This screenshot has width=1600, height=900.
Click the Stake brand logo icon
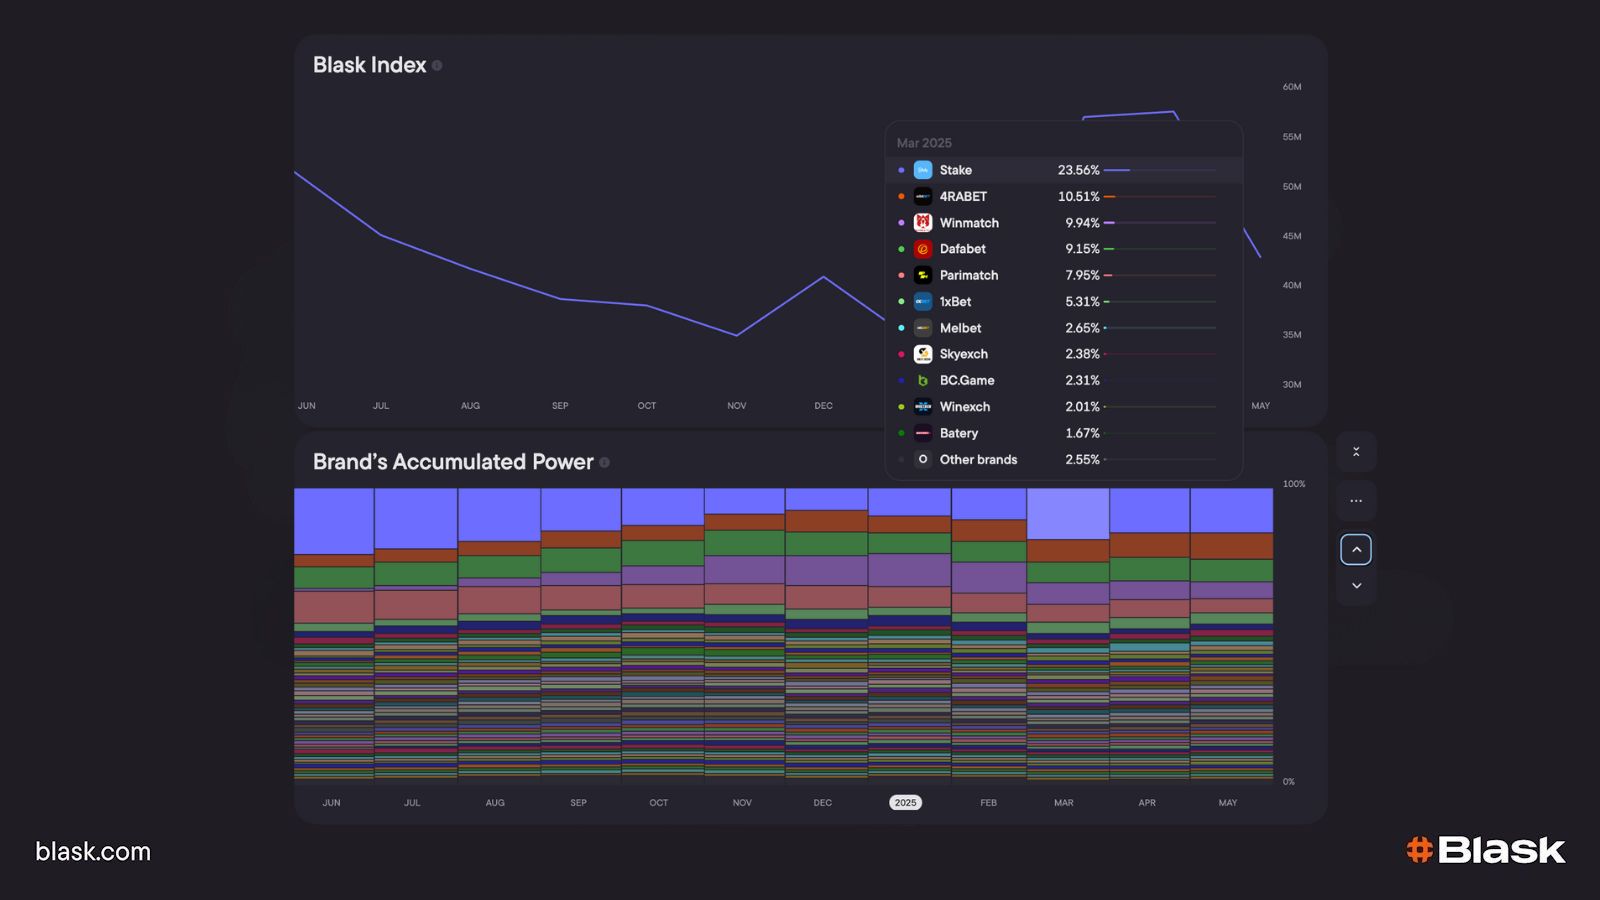tap(923, 170)
